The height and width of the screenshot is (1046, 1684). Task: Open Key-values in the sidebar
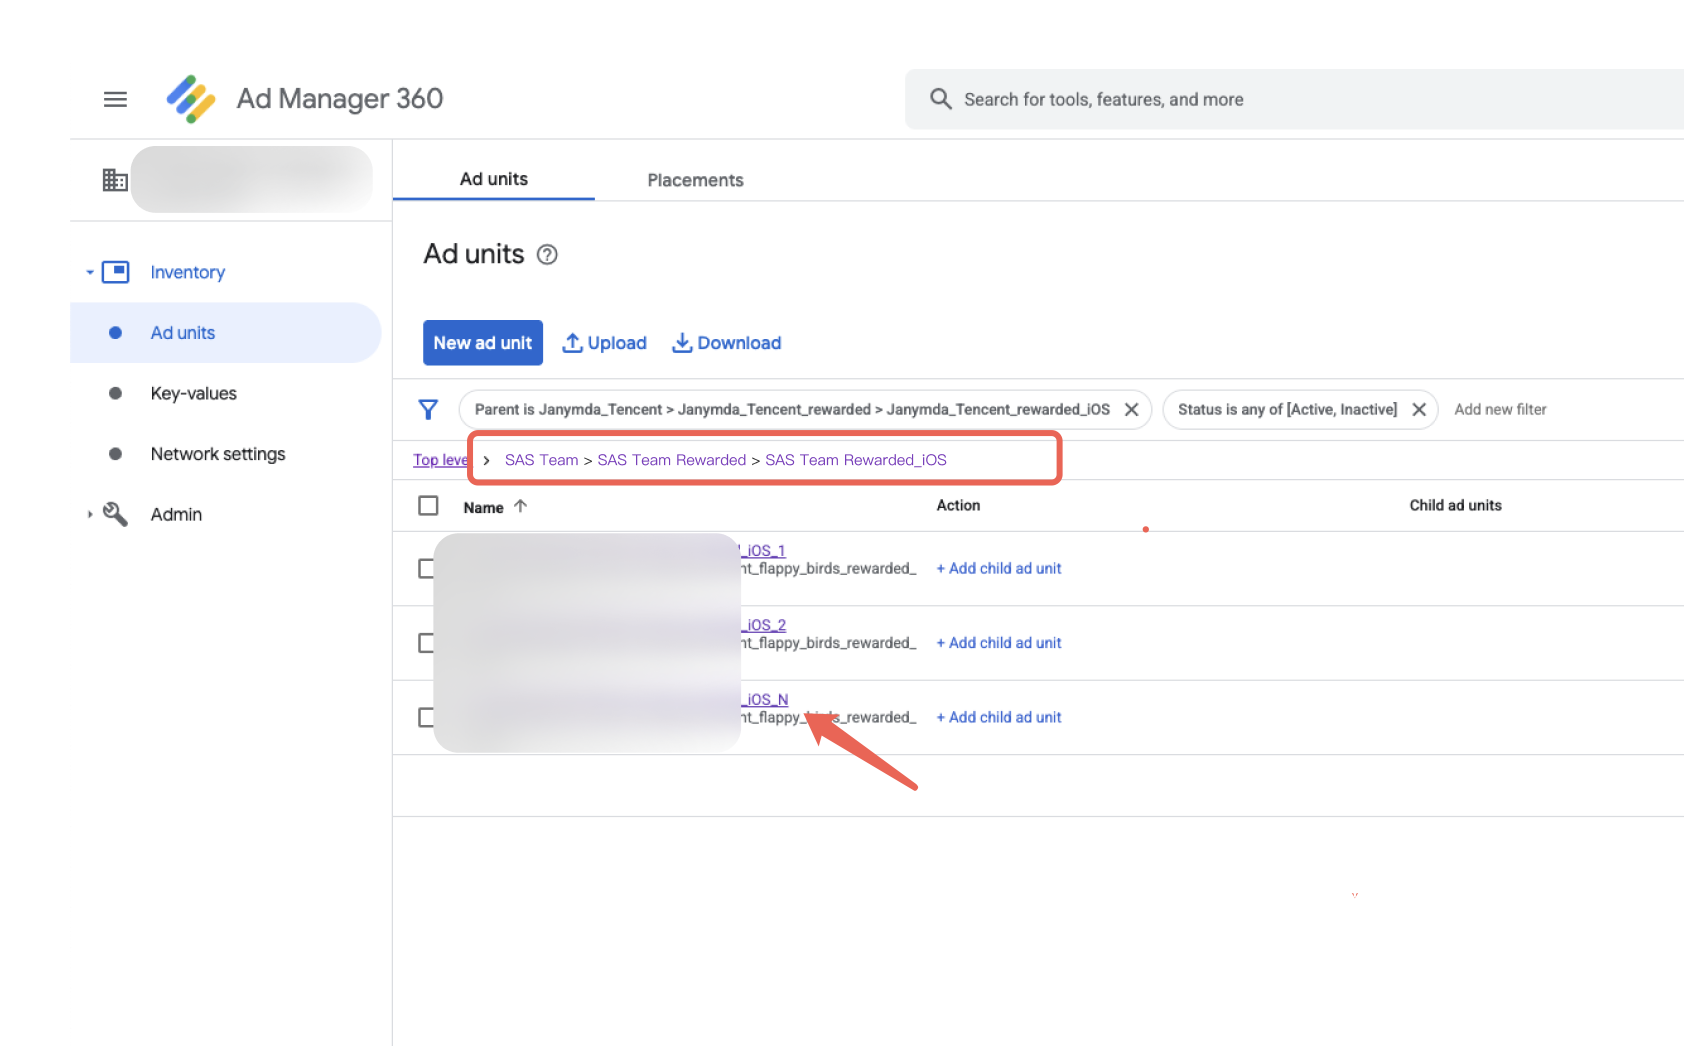click(x=193, y=393)
